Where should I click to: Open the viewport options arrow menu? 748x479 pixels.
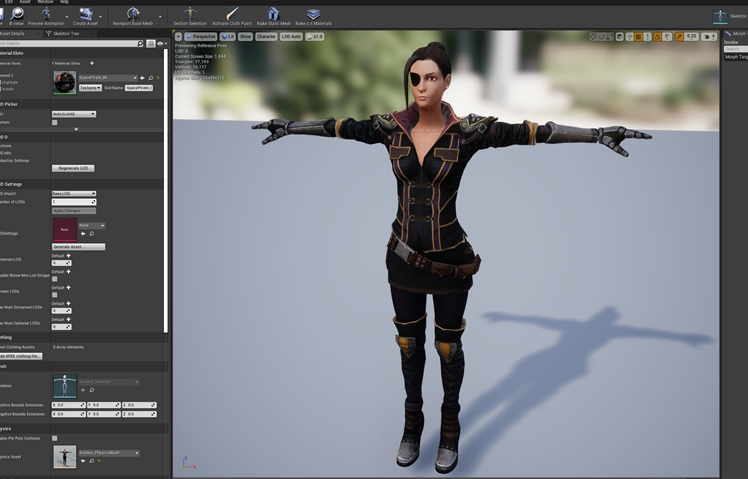178,37
